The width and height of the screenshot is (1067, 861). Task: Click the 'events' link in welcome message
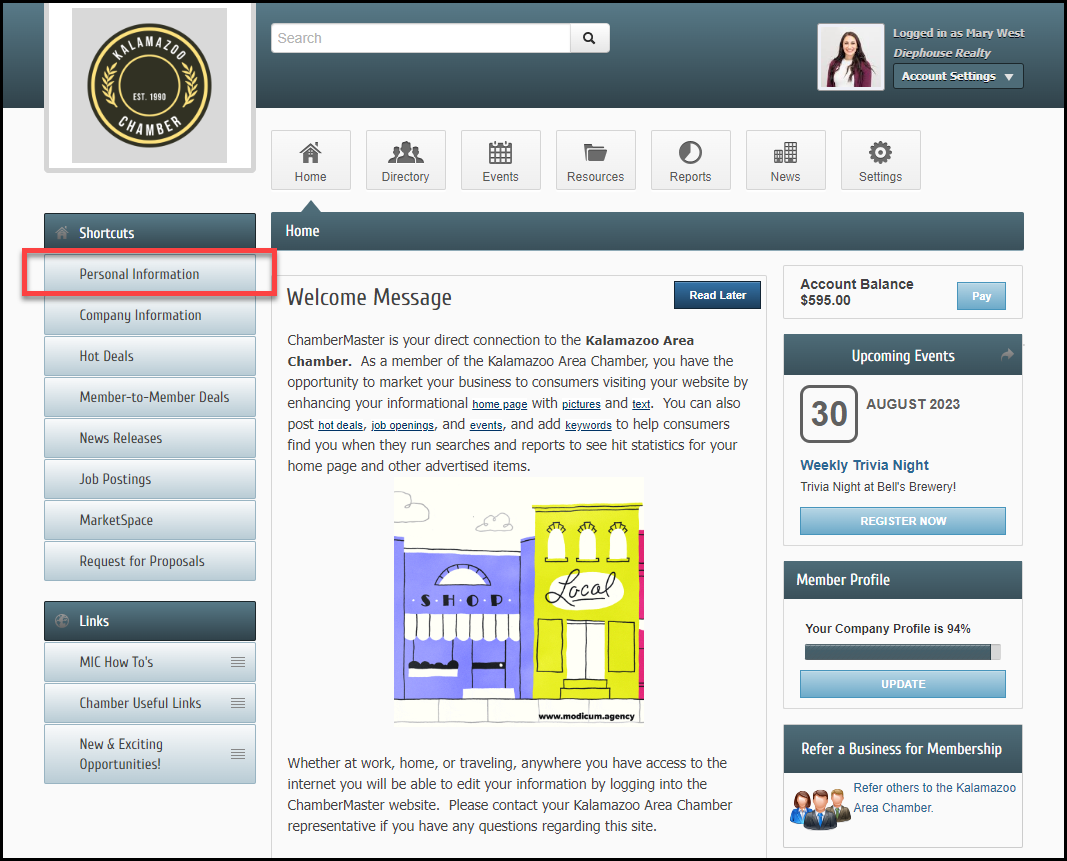pos(486,425)
